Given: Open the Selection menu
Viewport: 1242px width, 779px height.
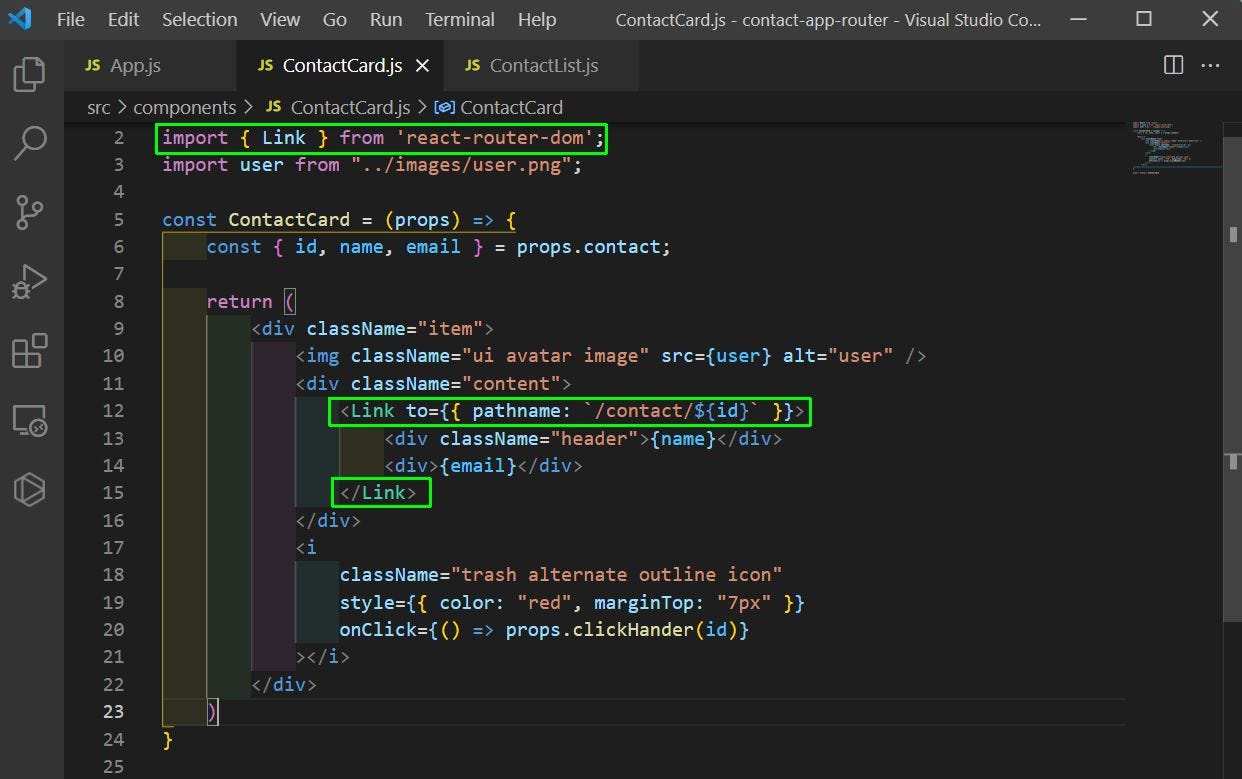Looking at the screenshot, I should [x=199, y=19].
